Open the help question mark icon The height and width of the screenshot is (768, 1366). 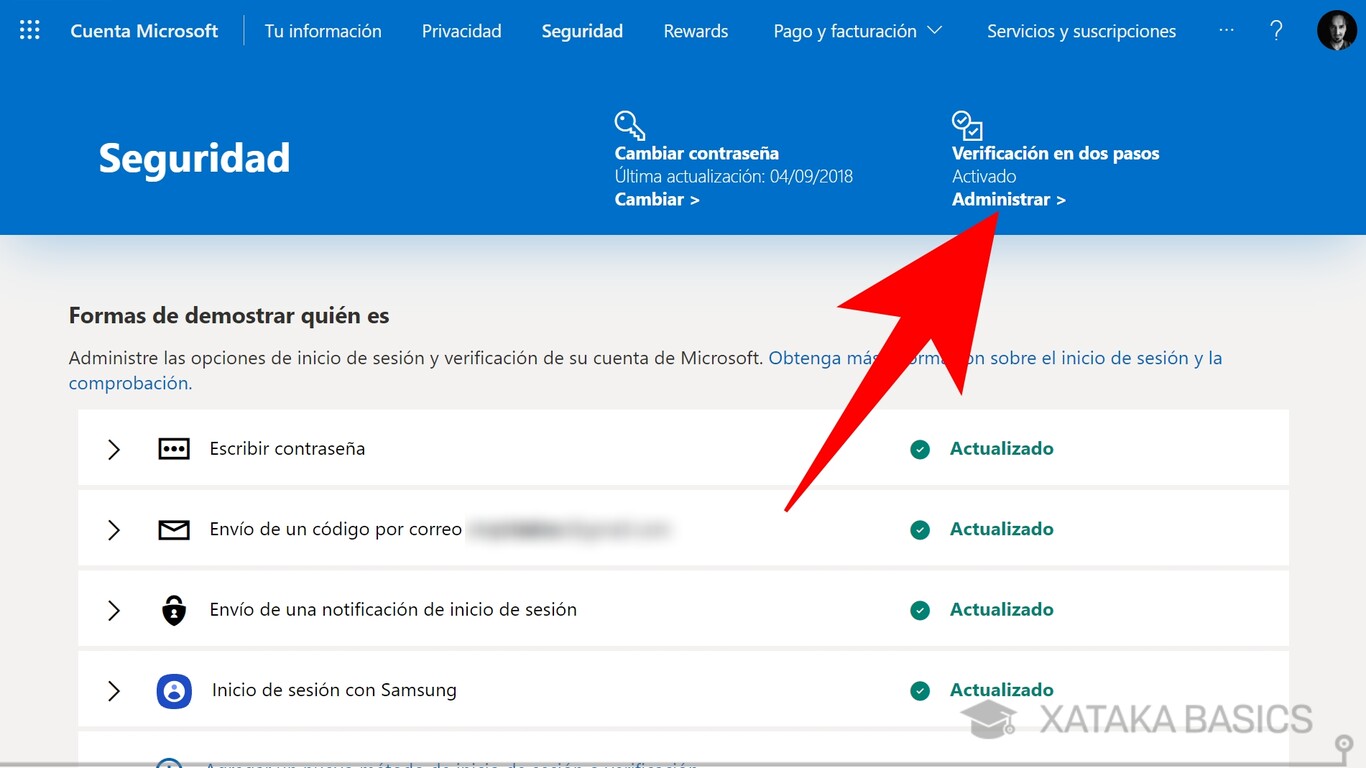click(x=1276, y=31)
